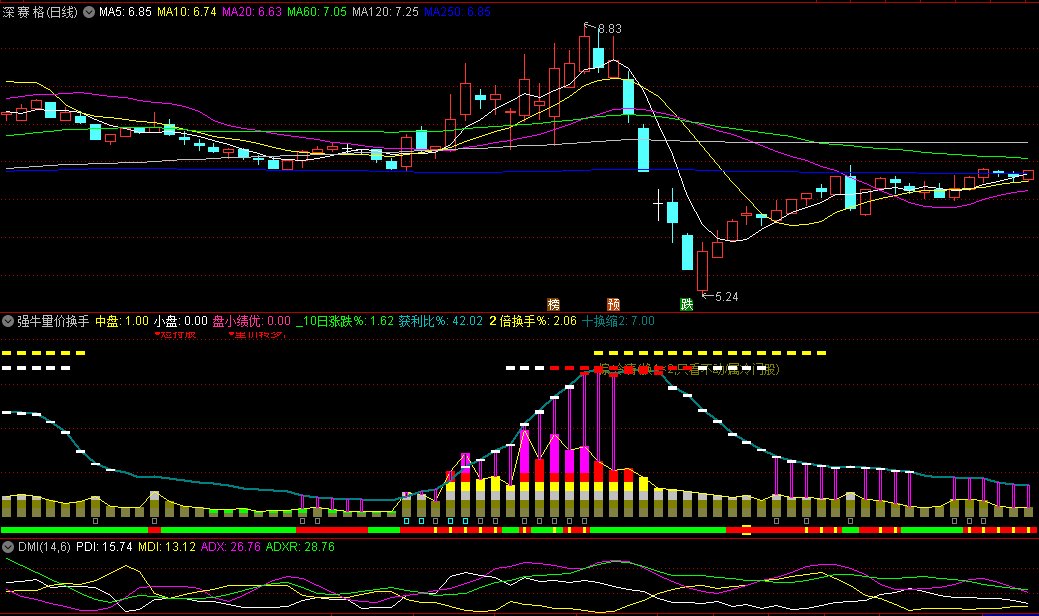Viewport: 1039px width, 616px height.
Task: Click the PDI: 15.74 value
Action: pos(104,547)
